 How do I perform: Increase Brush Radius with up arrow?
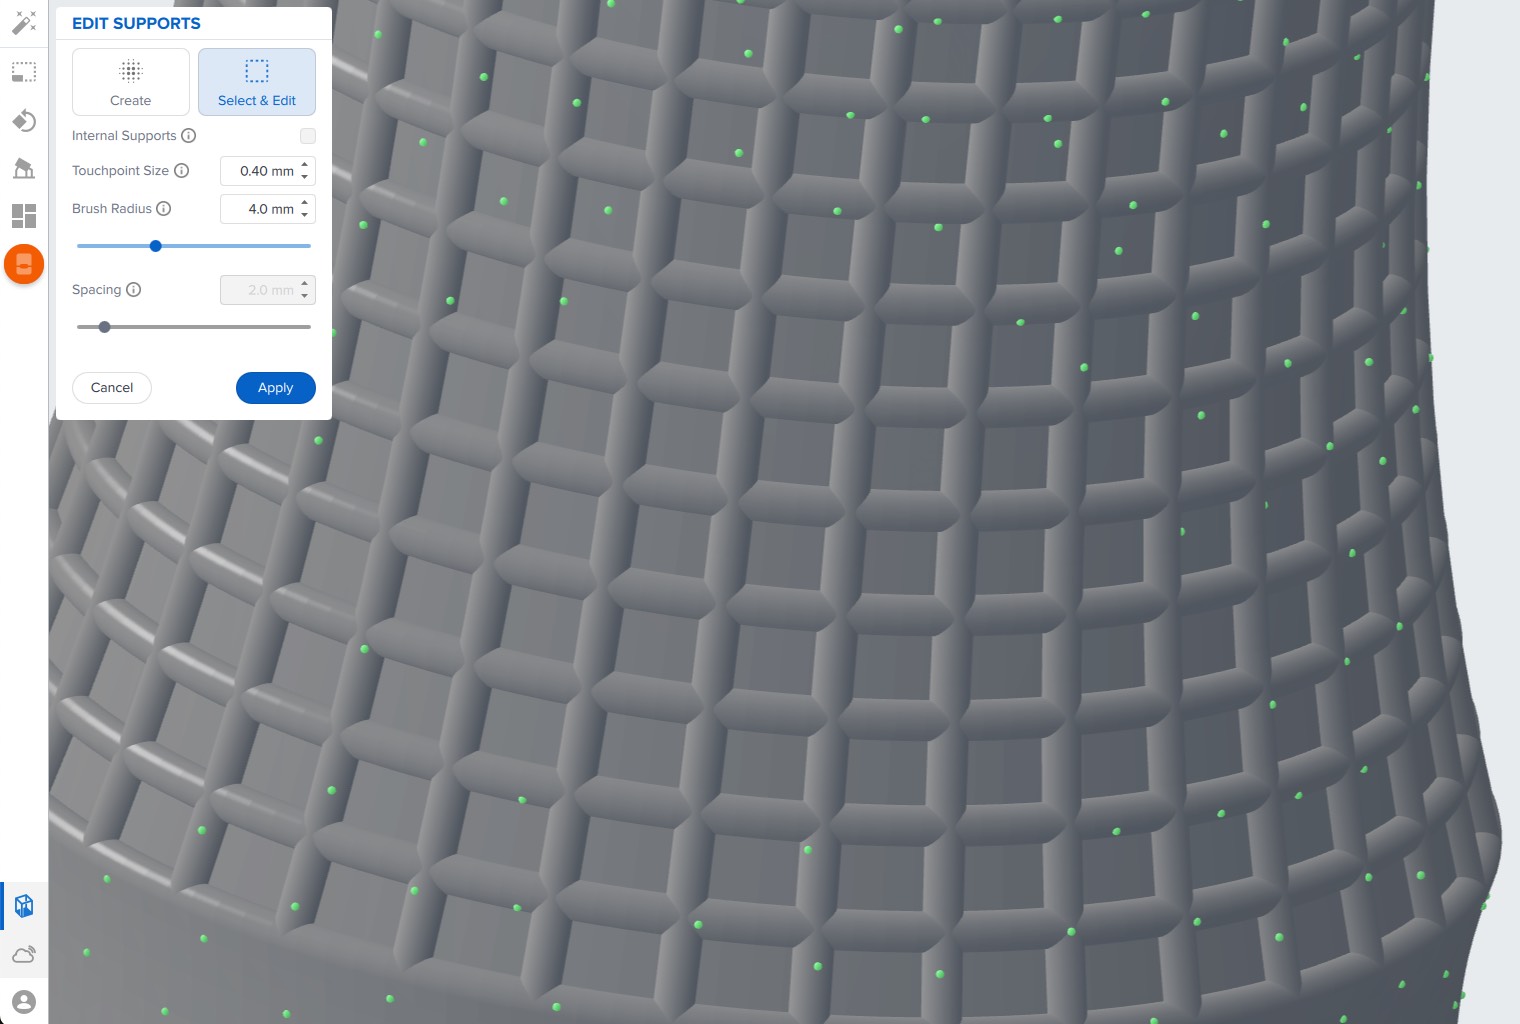(305, 202)
